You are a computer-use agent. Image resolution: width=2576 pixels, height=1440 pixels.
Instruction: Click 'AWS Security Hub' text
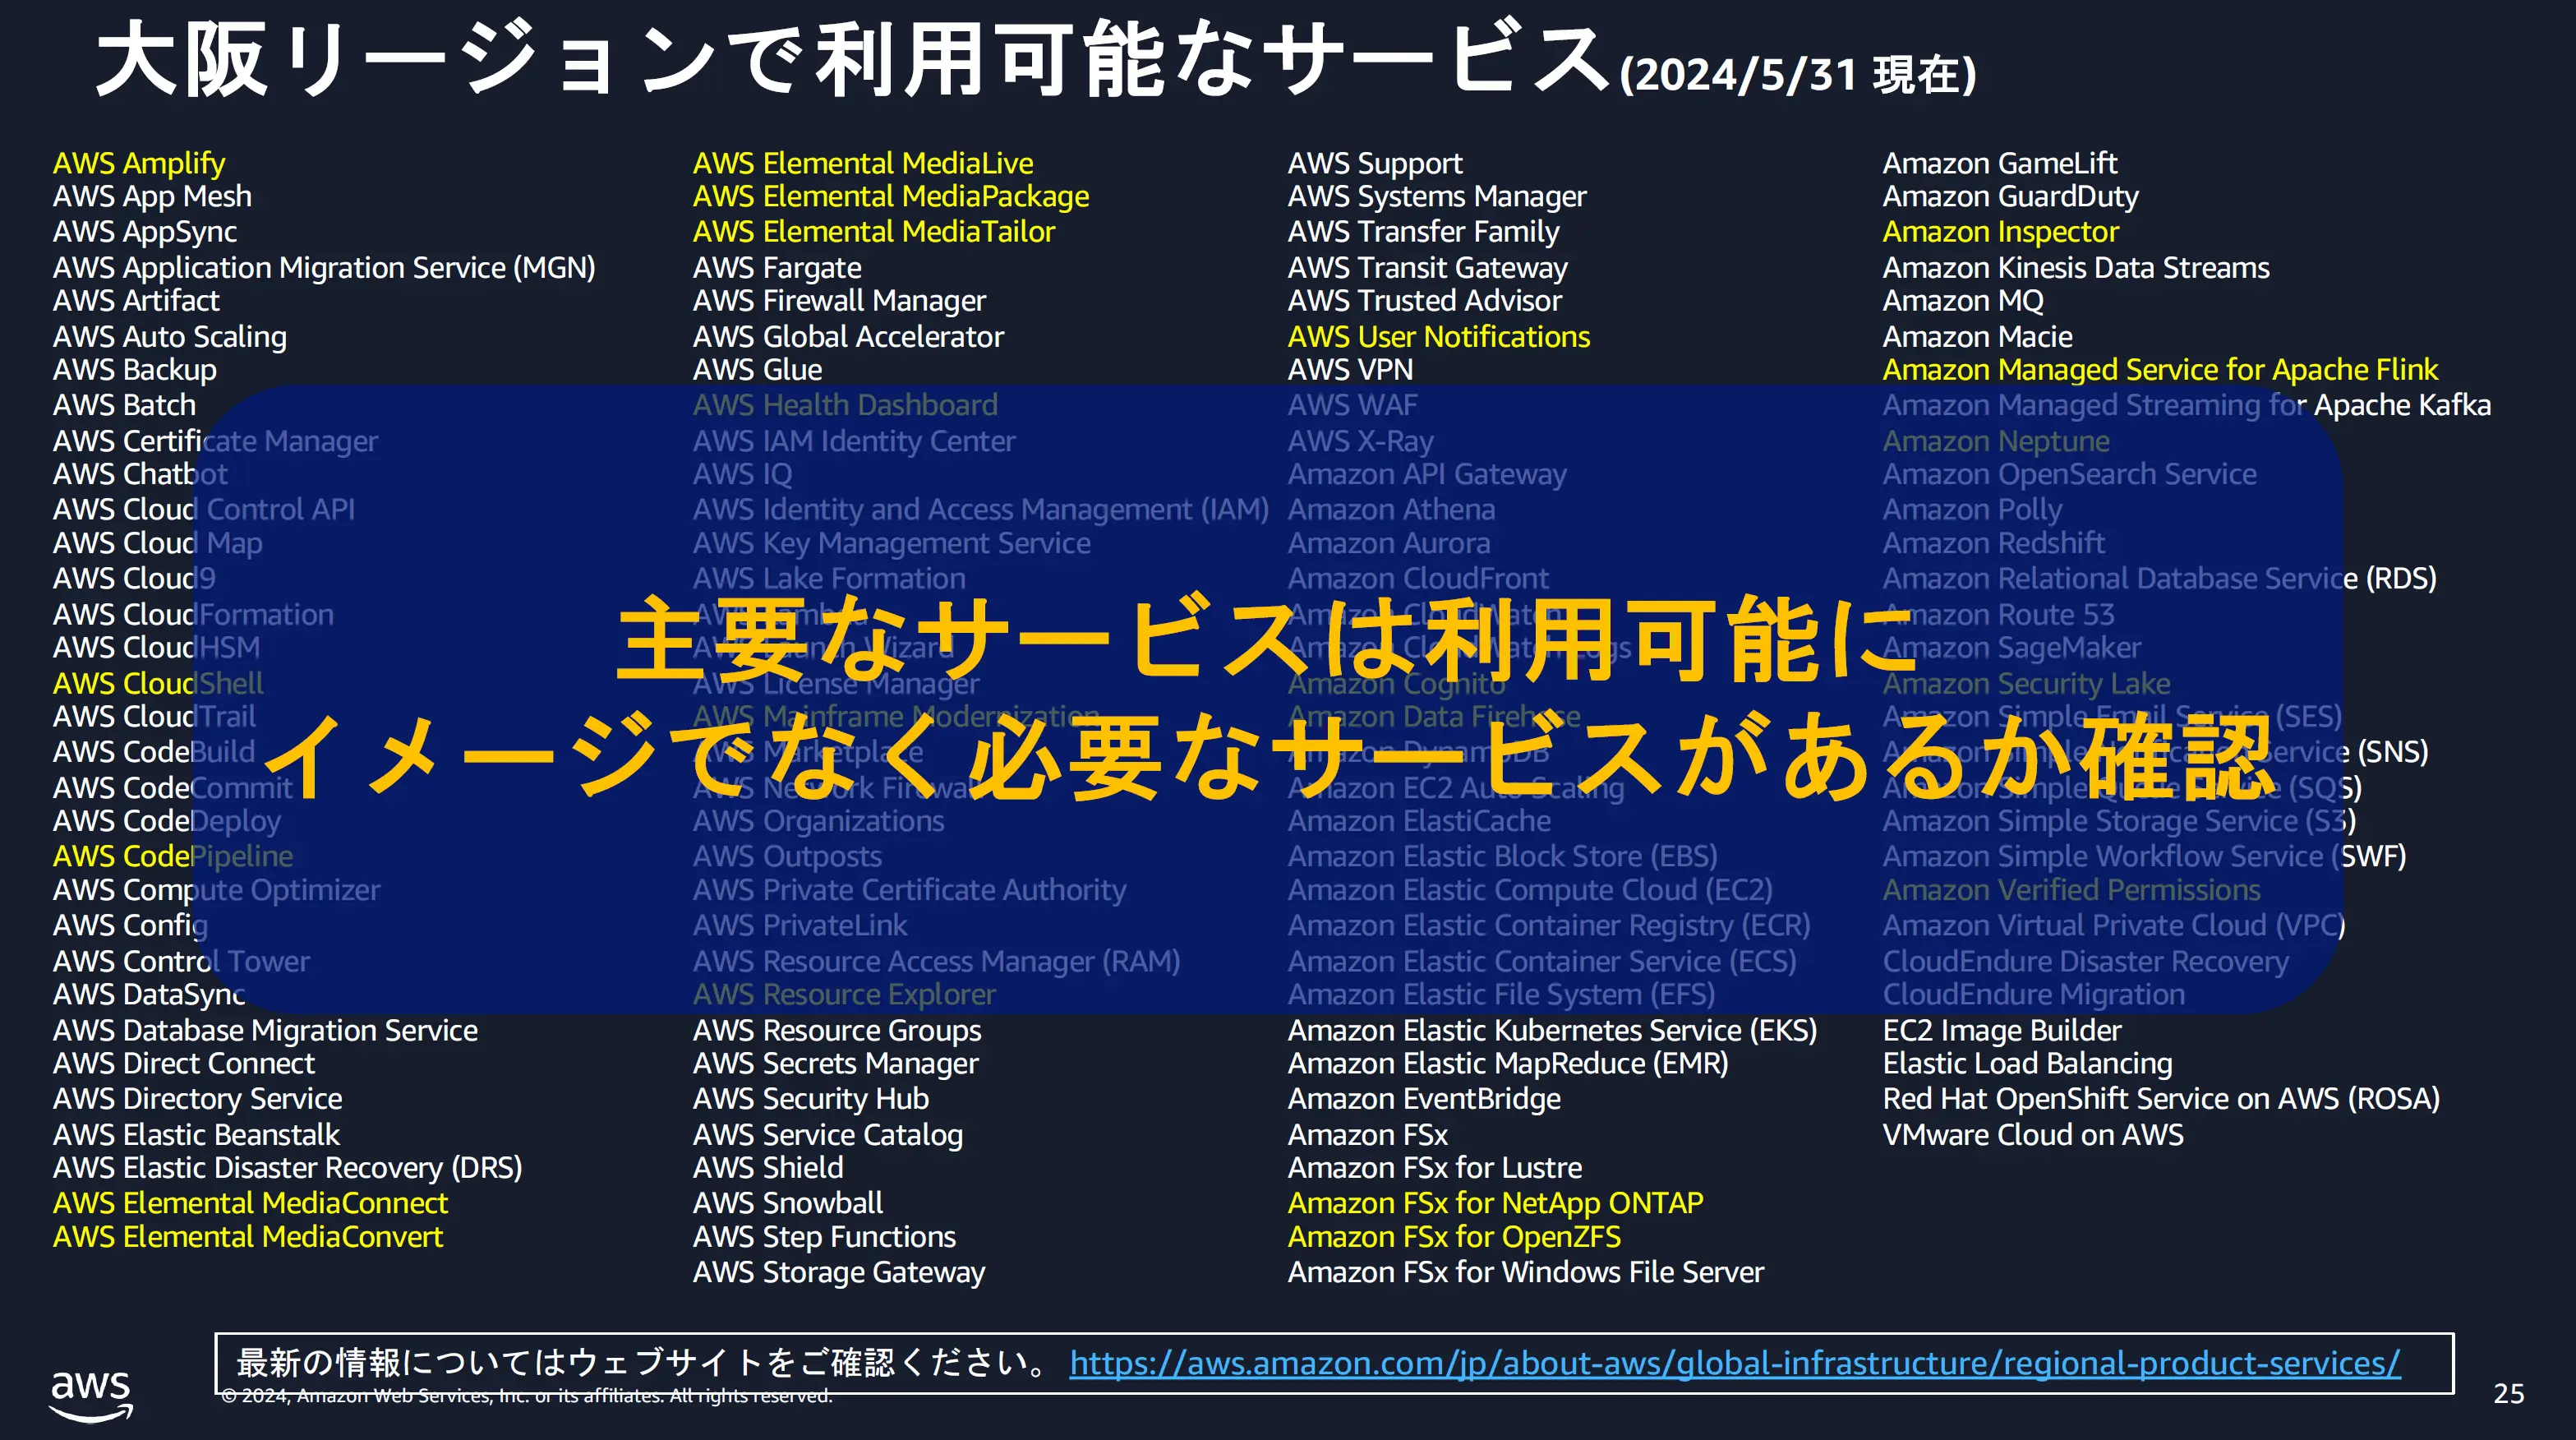click(811, 1099)
